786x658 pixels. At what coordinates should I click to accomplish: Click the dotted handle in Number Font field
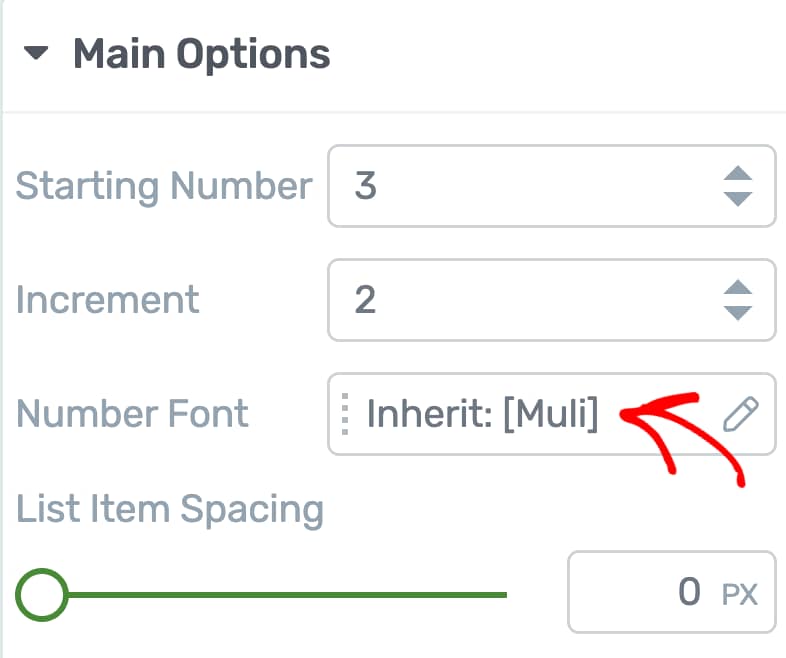coord(345,414)
